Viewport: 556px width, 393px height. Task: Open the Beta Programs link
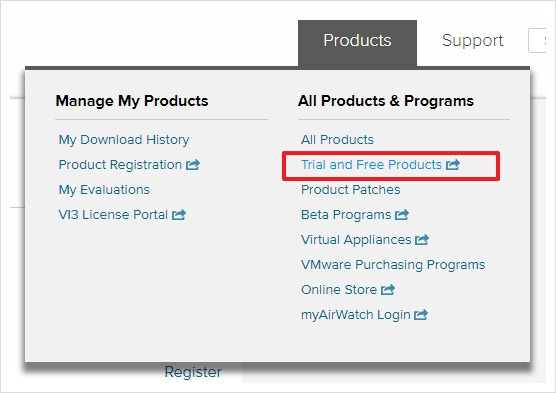346,215
